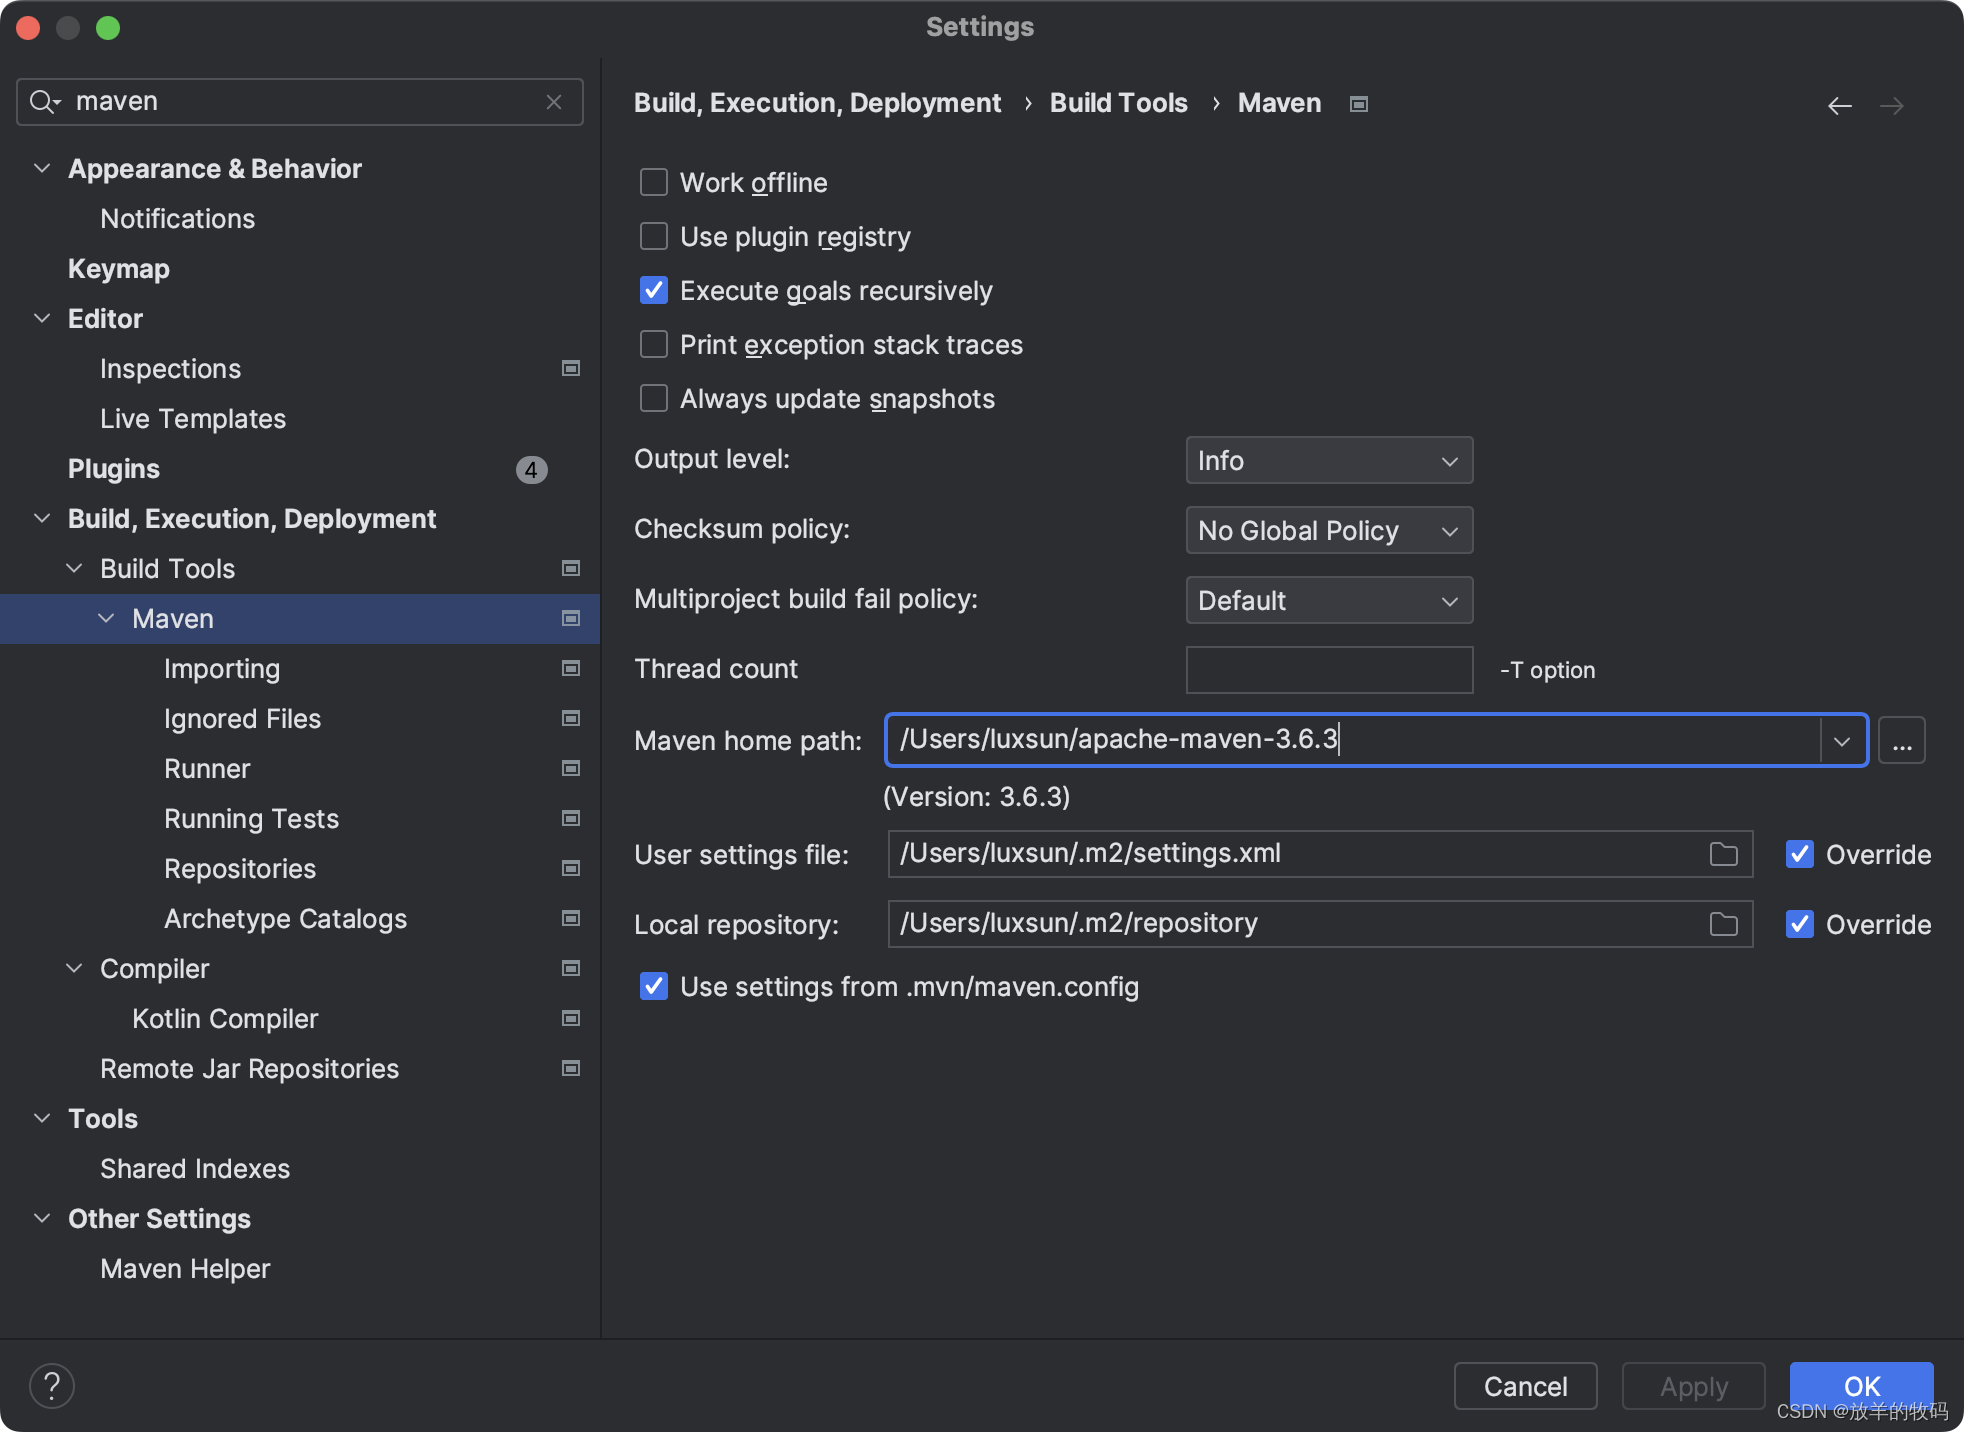Enable Use plugin registry checkbox
The image size is (1964, 1432).
(x=654, y=236)
